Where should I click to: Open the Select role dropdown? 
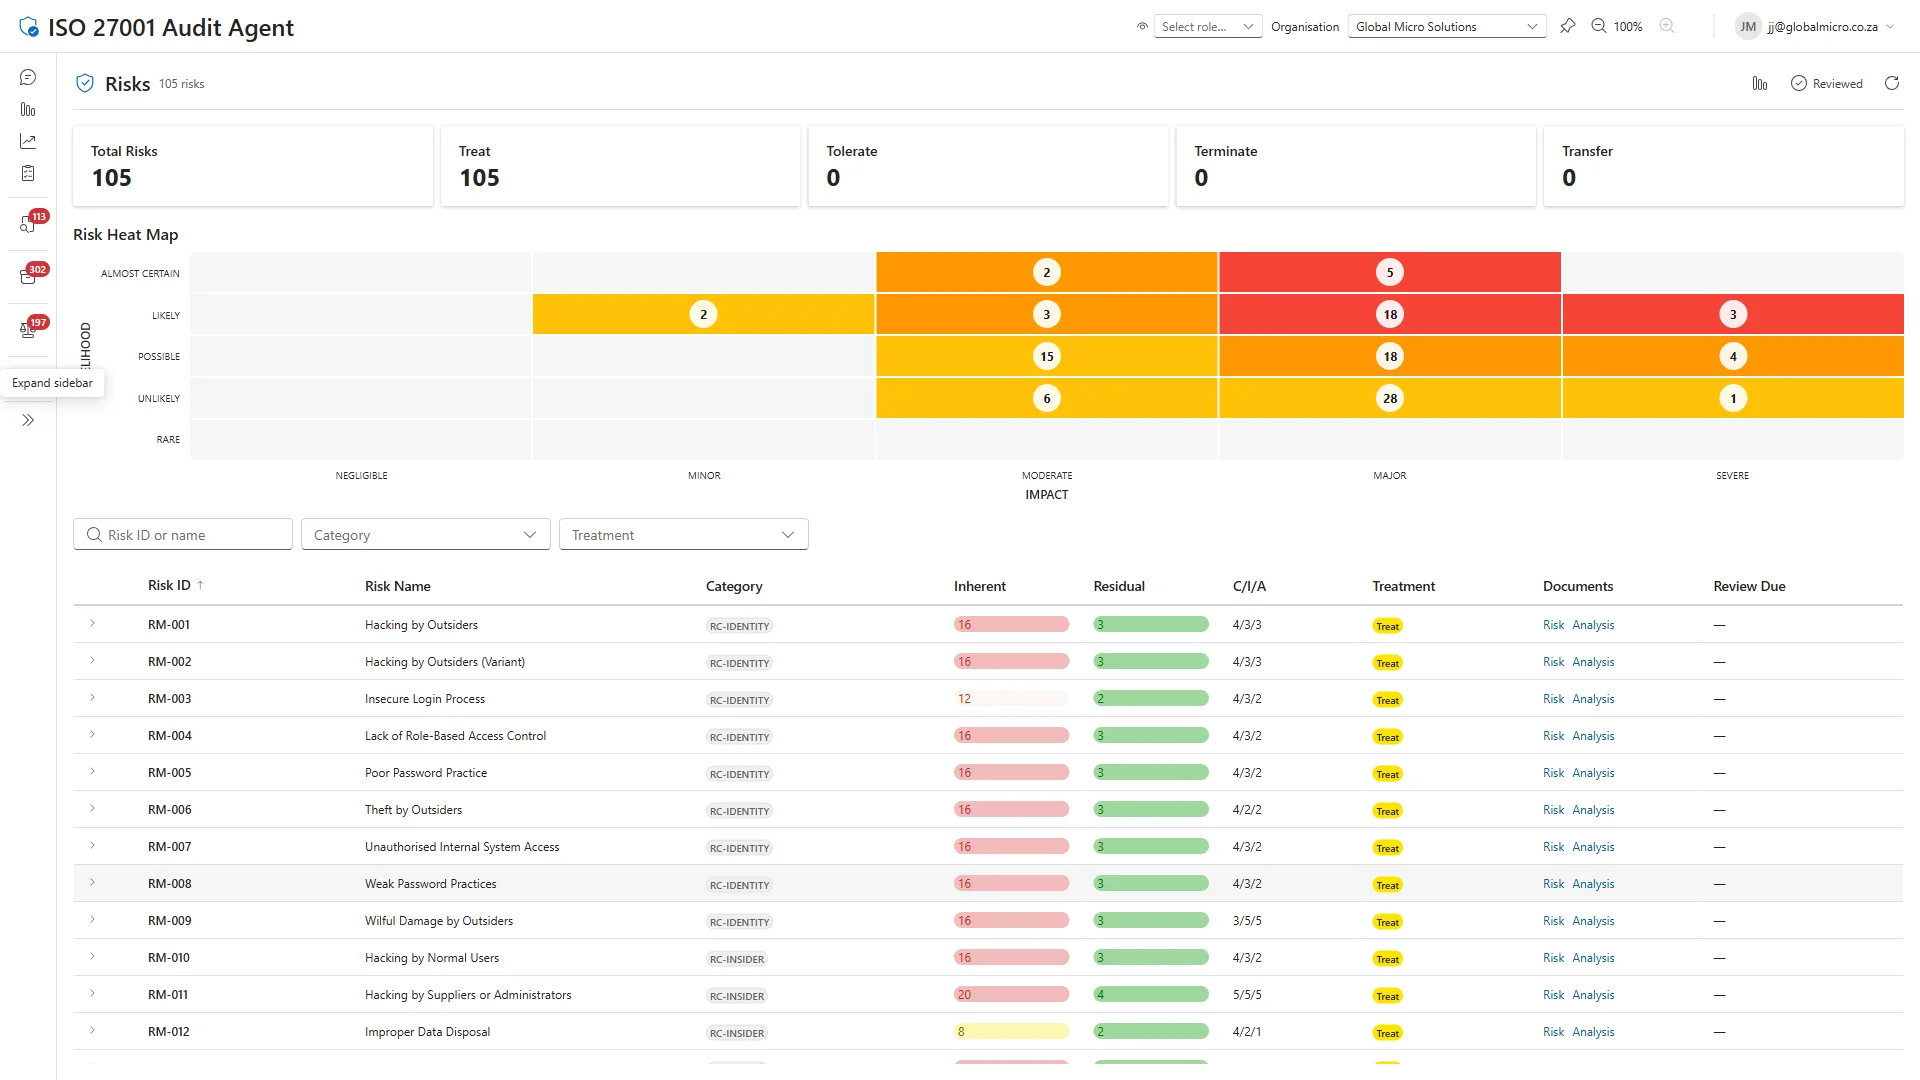pyautogui.click(x=1207, y=26)
